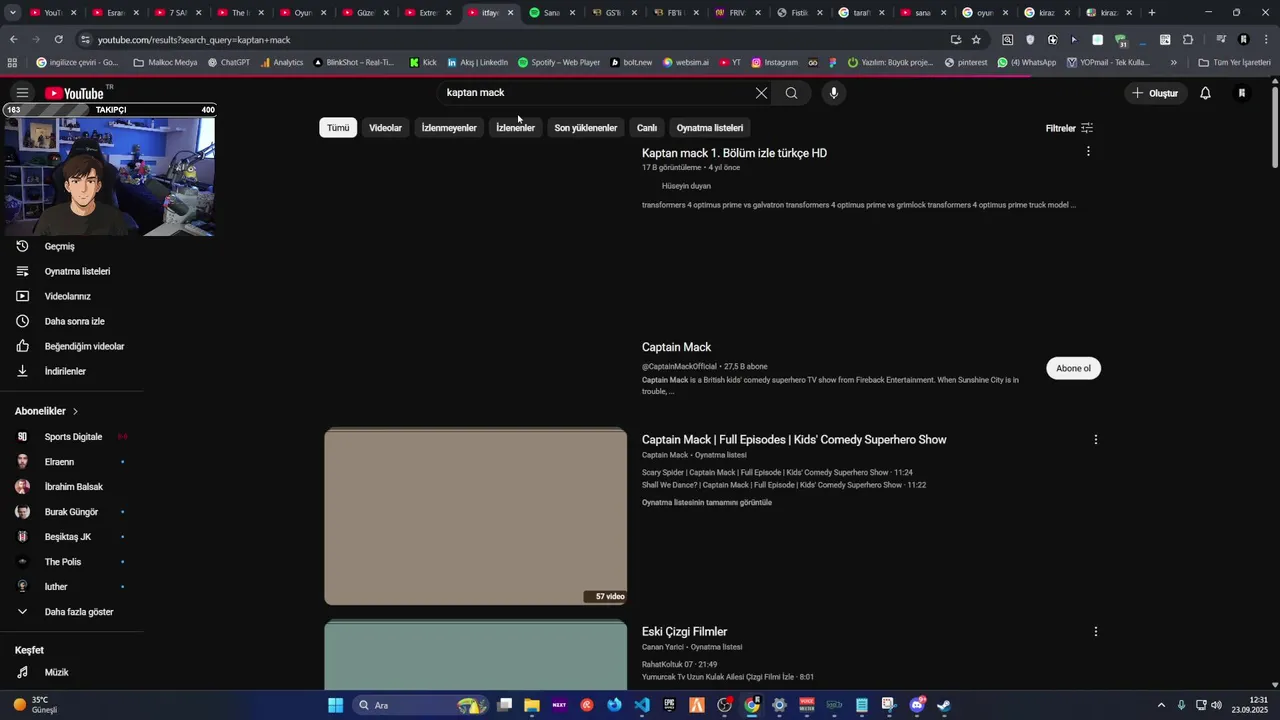This screenshot has height=720, width=1280.
Task: Click the magnifier search button
Action: [x=791, y=93]
